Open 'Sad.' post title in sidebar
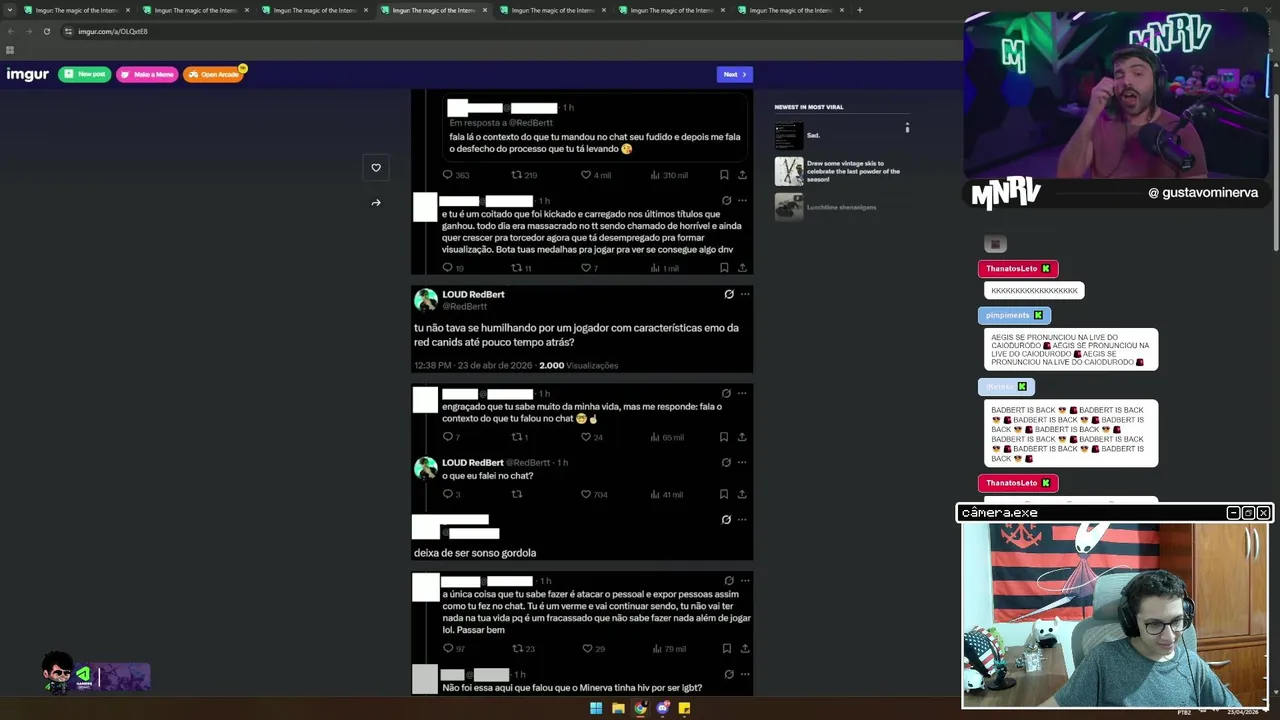The width and height of the screenshot is (1280, 720). point(813,135)
